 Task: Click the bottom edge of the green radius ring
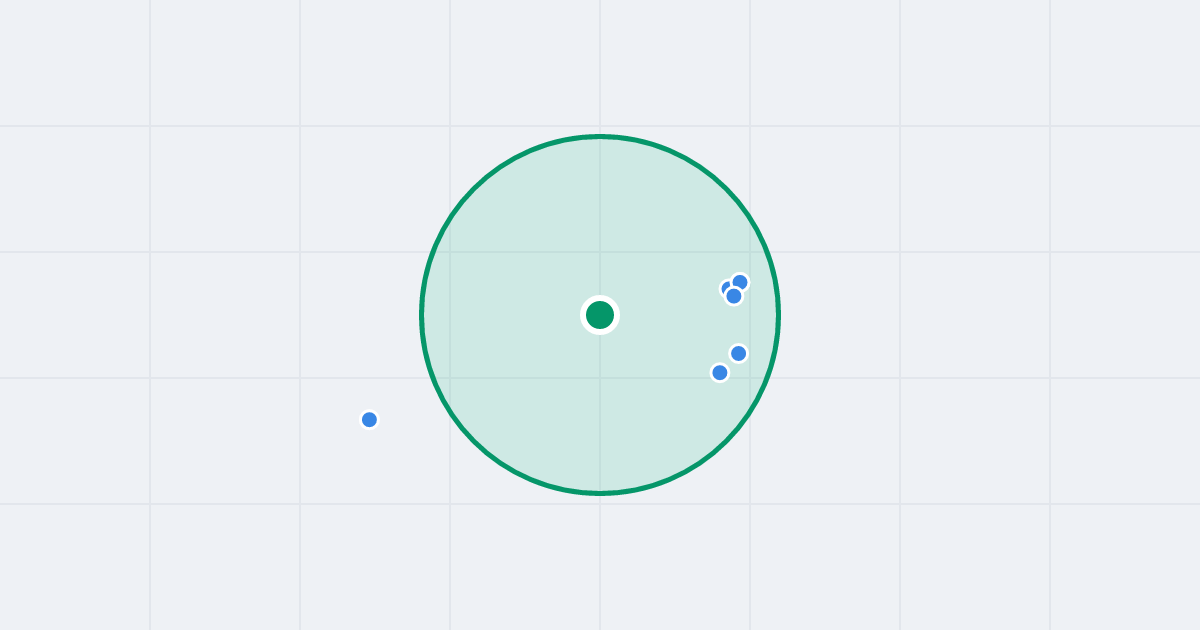click(x=600, y=493)
